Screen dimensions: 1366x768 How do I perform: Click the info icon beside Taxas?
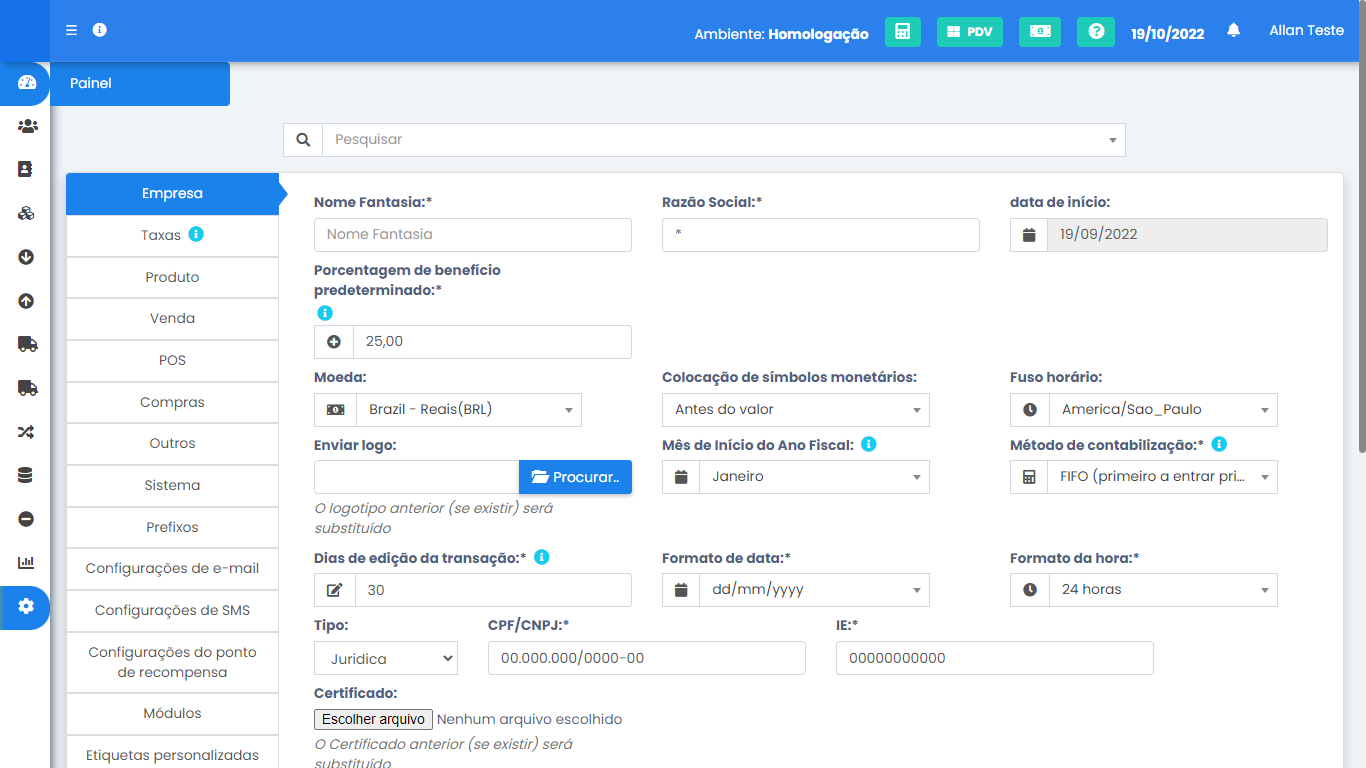(x=196, y=234)
